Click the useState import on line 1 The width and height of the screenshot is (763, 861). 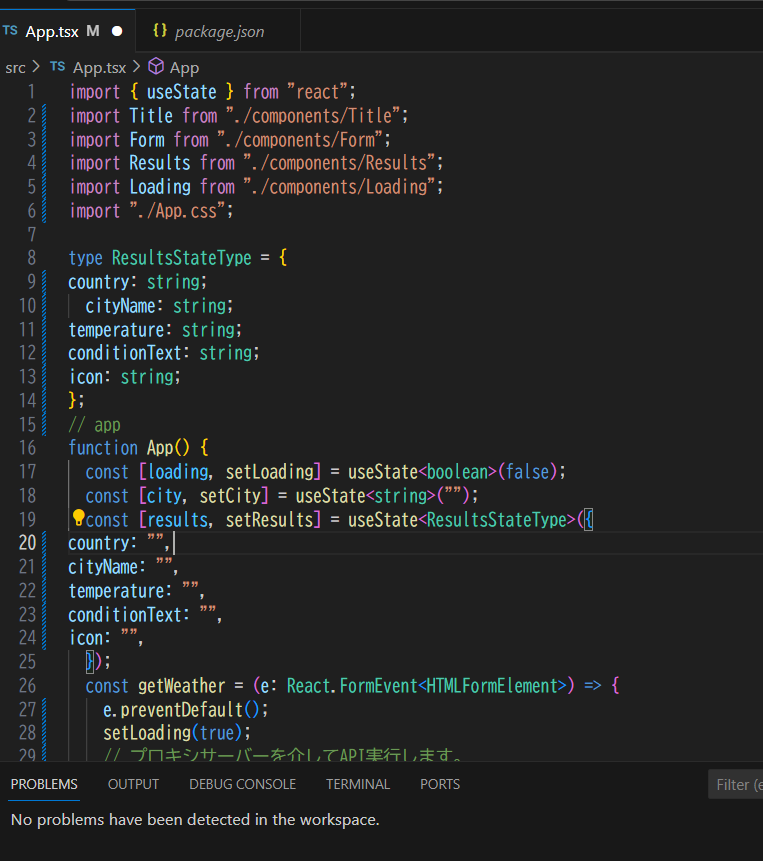click(181, 92)
